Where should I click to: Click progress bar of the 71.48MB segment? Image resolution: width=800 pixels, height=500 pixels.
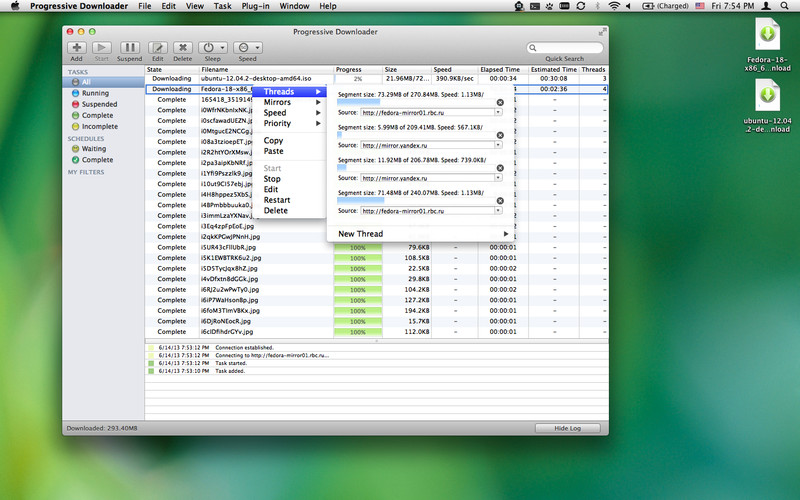click(415, 201)
